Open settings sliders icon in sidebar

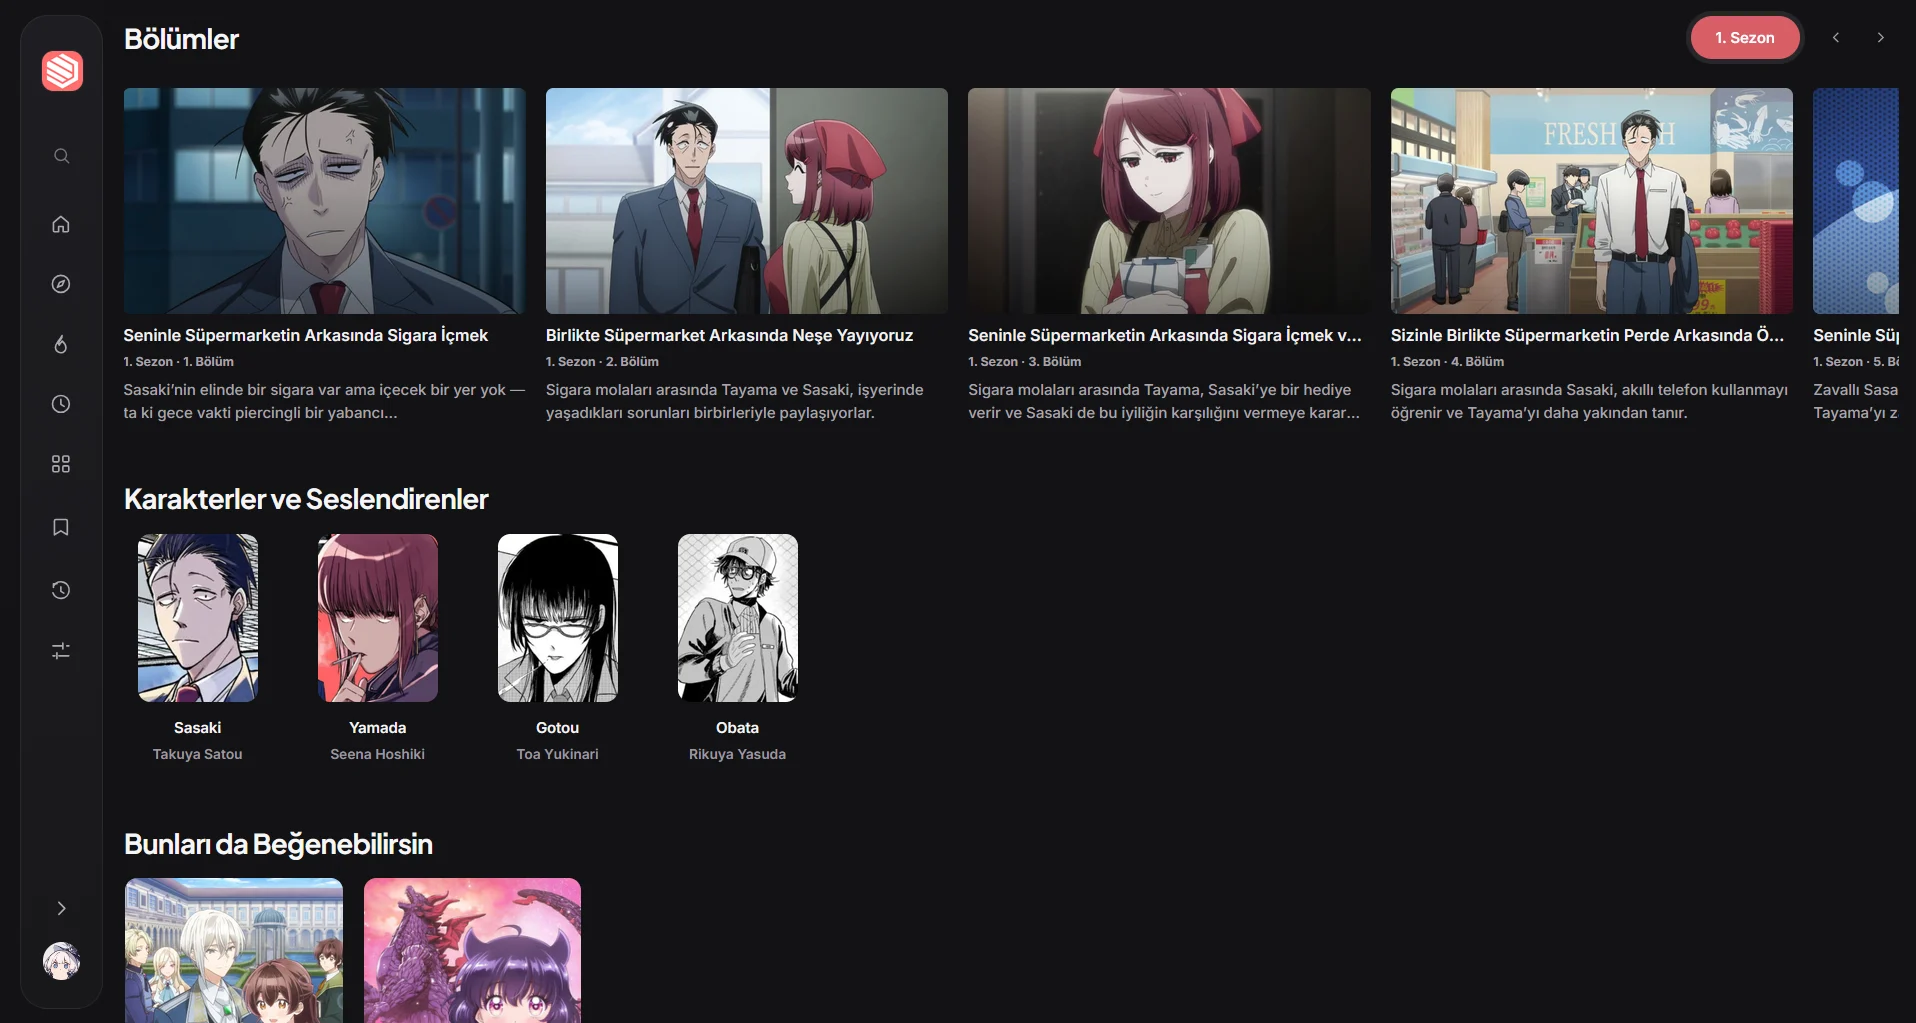61,651
